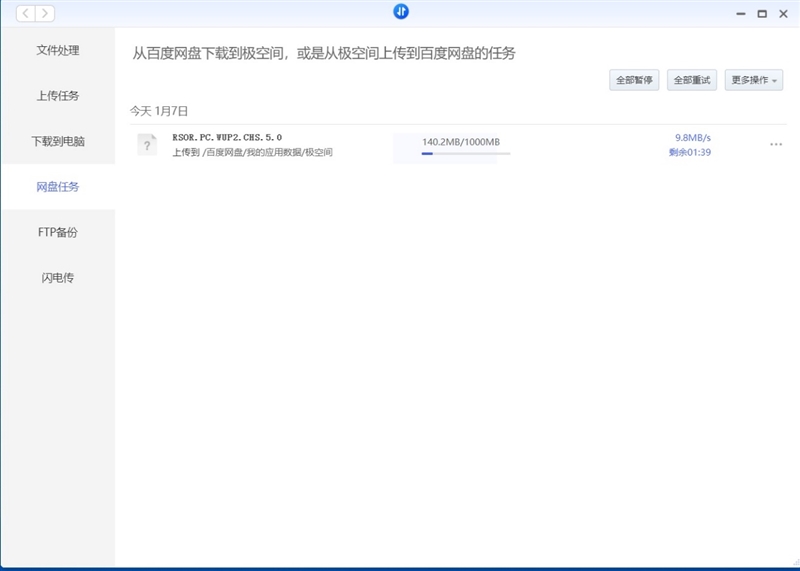Click the 140.2MB/1000MB progress text
The image size is (800, 571).
coord(461,142)
